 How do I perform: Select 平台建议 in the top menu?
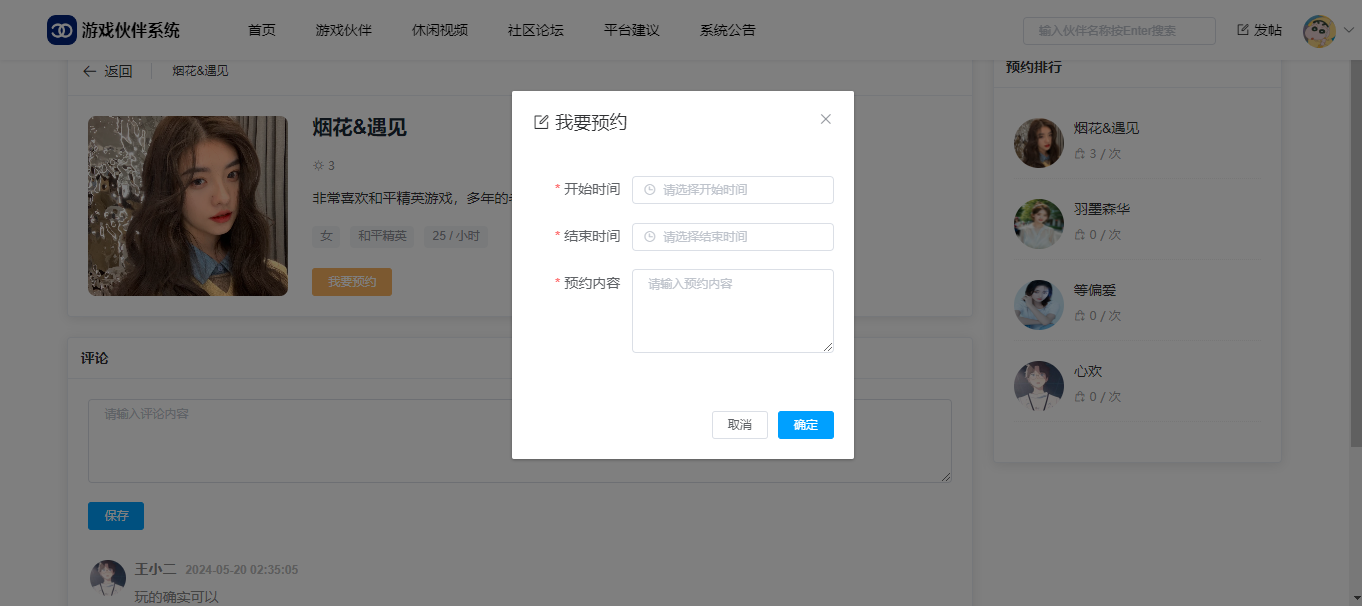[632, 30]
